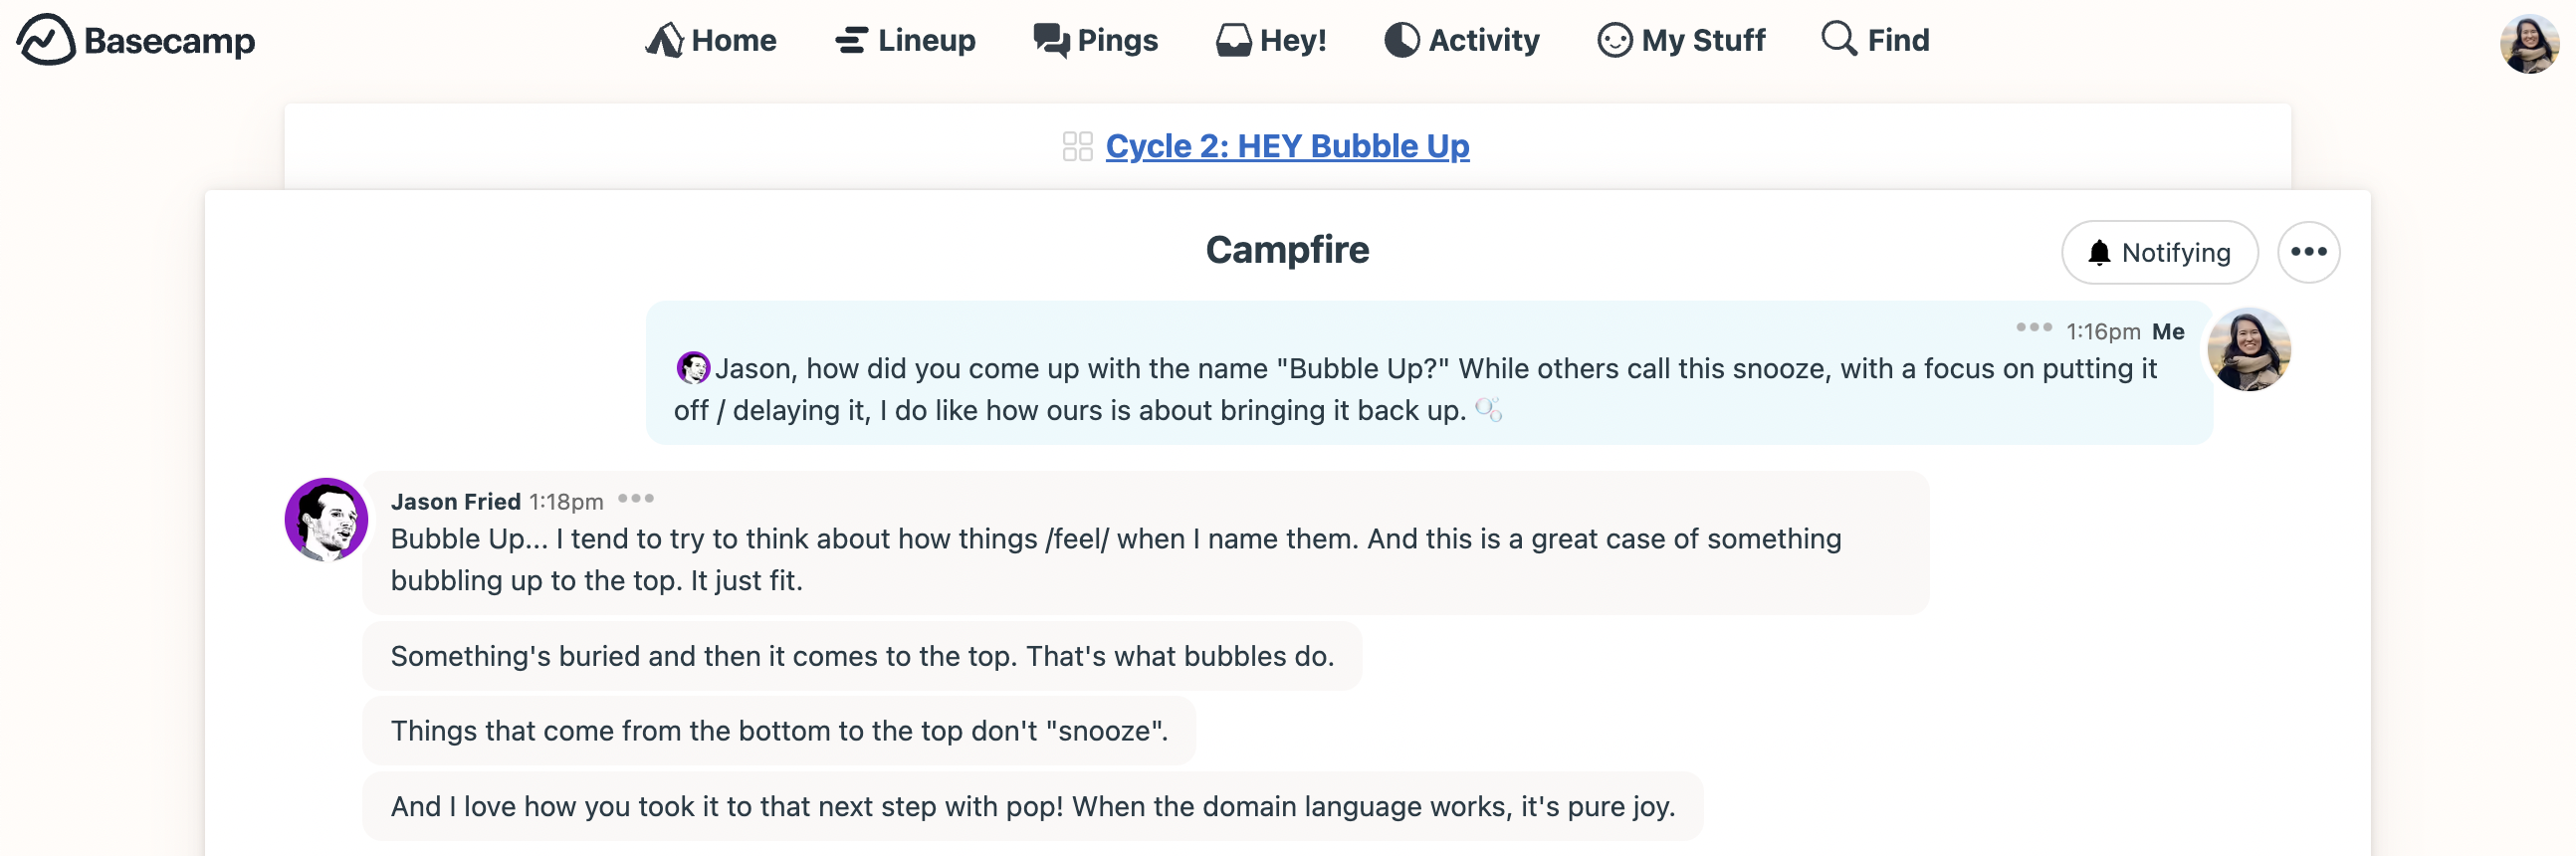The width and height of the screenshot is (2576, 856).
Task: Toggle the Notifying bell button
Action: (2159, 253)
